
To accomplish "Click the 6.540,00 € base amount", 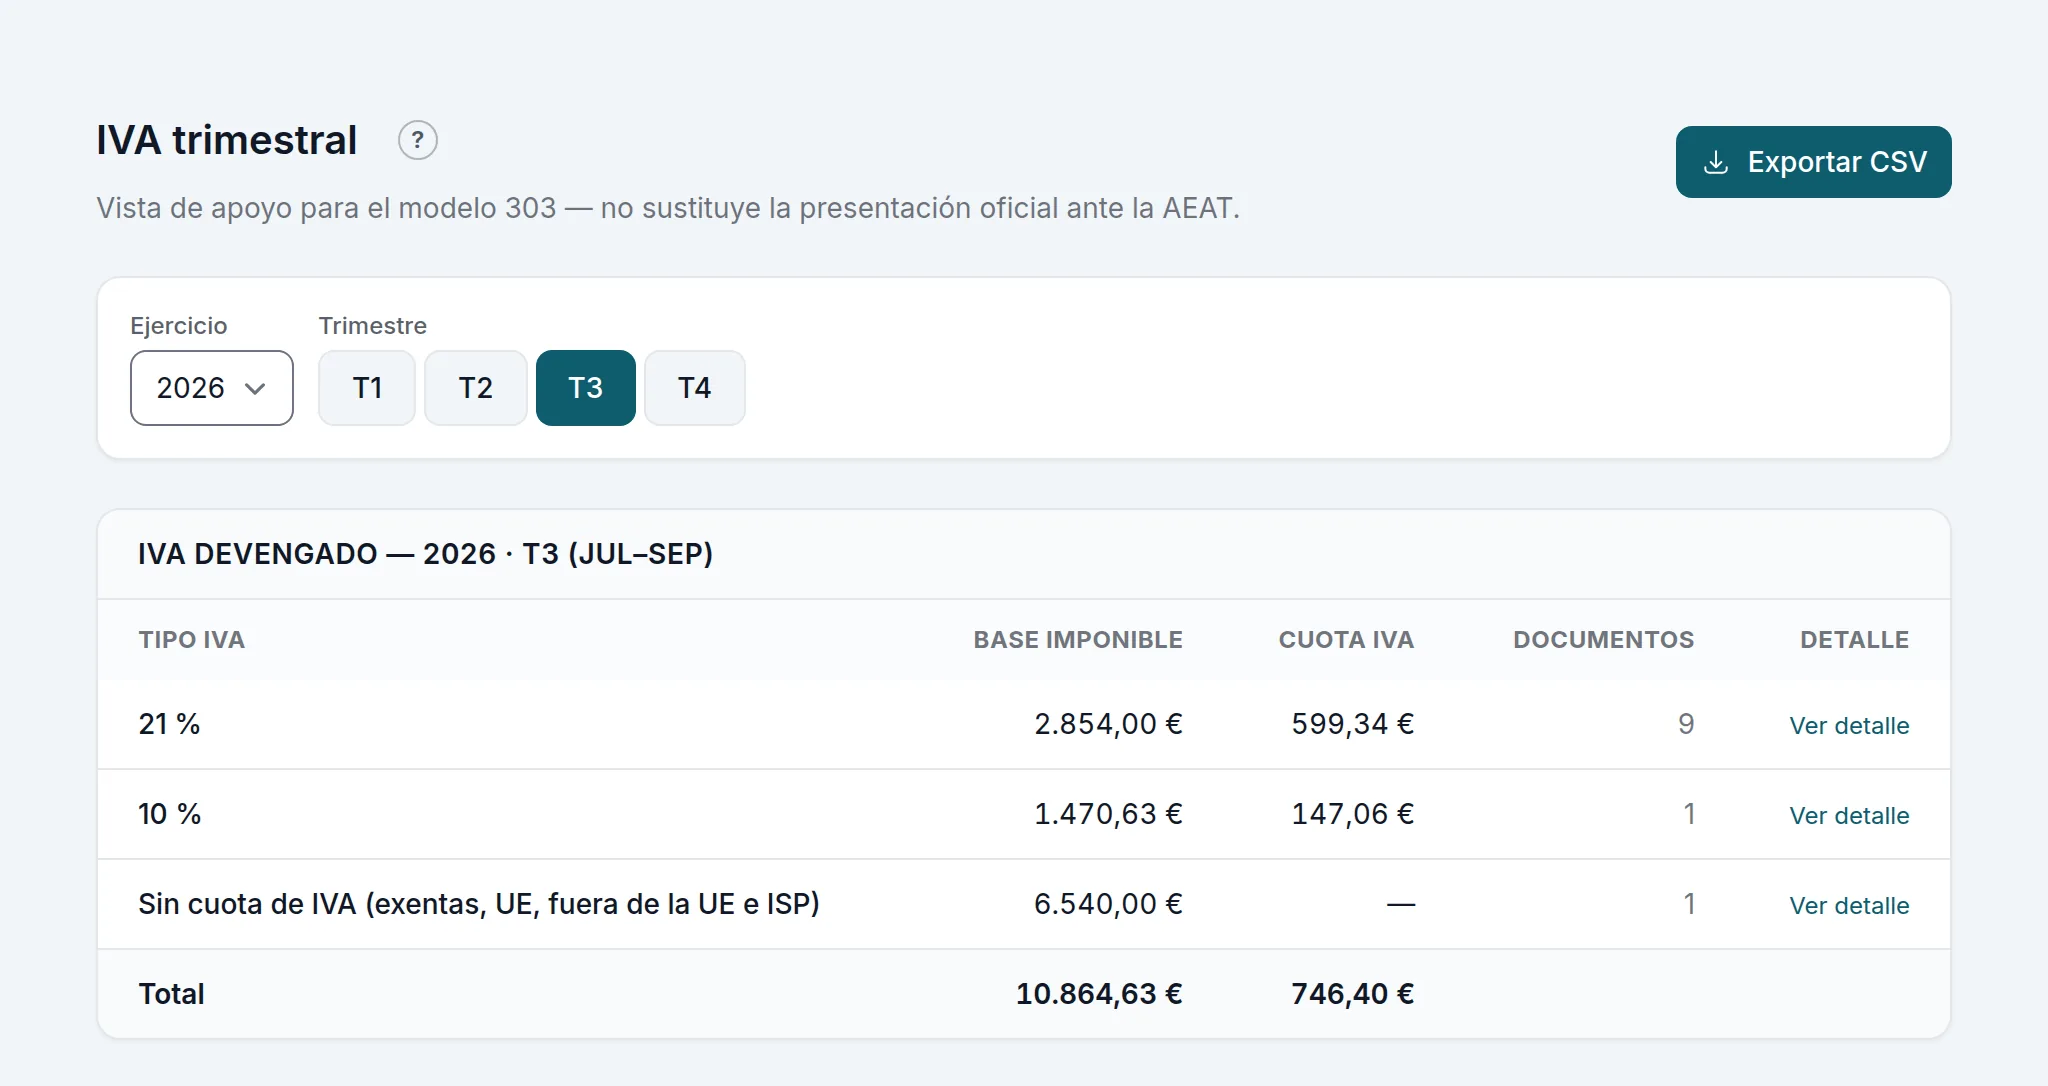I will coord(1108,904).
